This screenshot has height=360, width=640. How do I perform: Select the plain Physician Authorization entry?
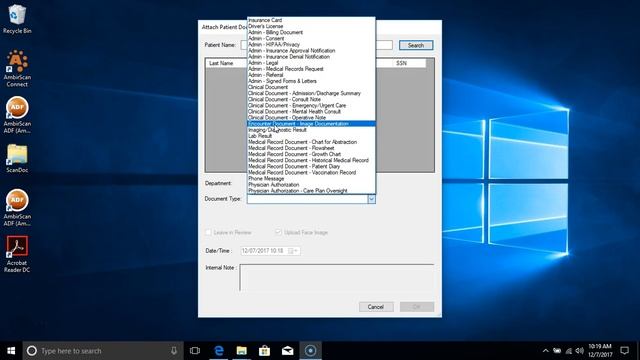(311, 185)
